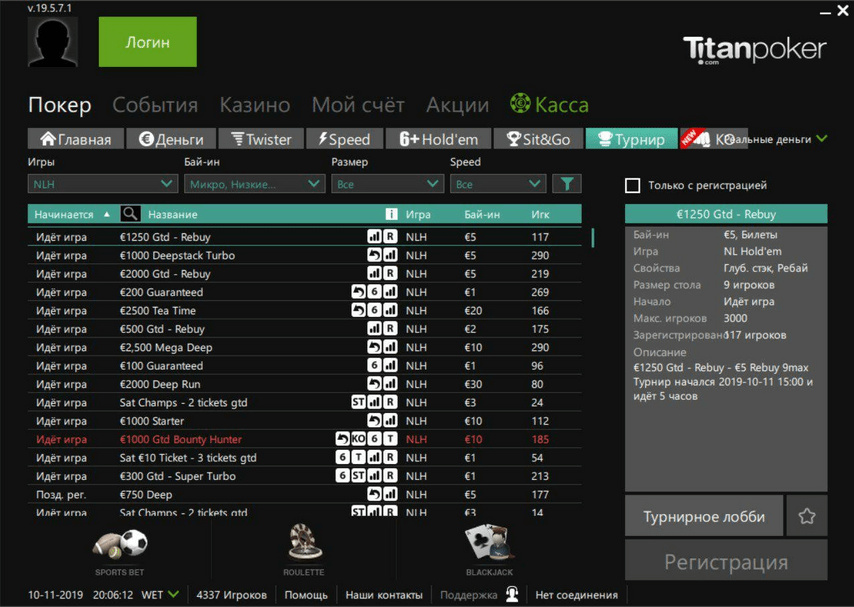Switch to the Twister tab
The height and width of the screenshot is (607, 854).
261,139
